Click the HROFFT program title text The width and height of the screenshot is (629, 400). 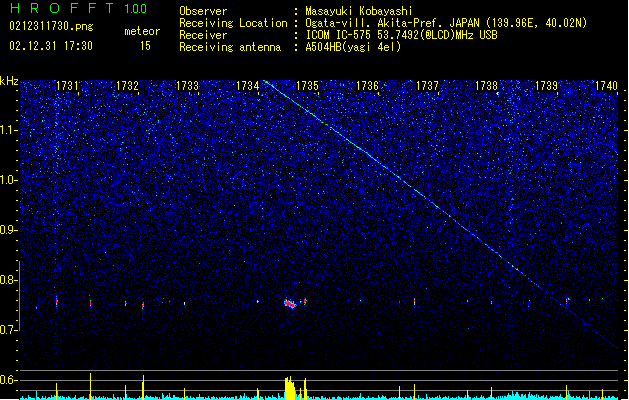coord(62,8)
